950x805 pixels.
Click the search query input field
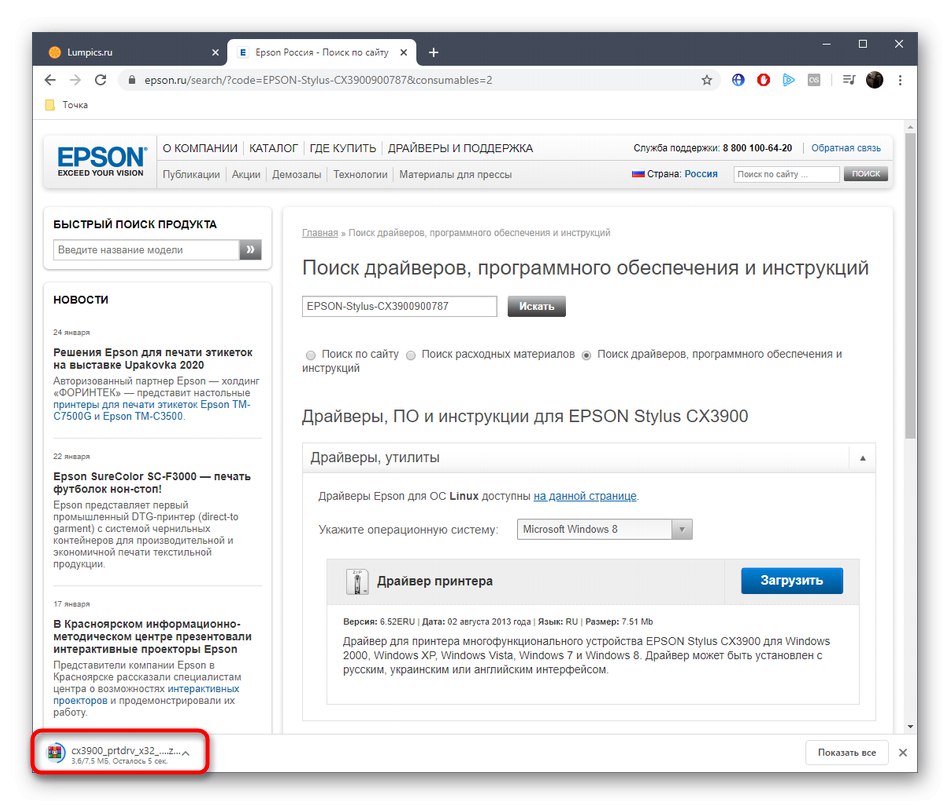[398, 306]
